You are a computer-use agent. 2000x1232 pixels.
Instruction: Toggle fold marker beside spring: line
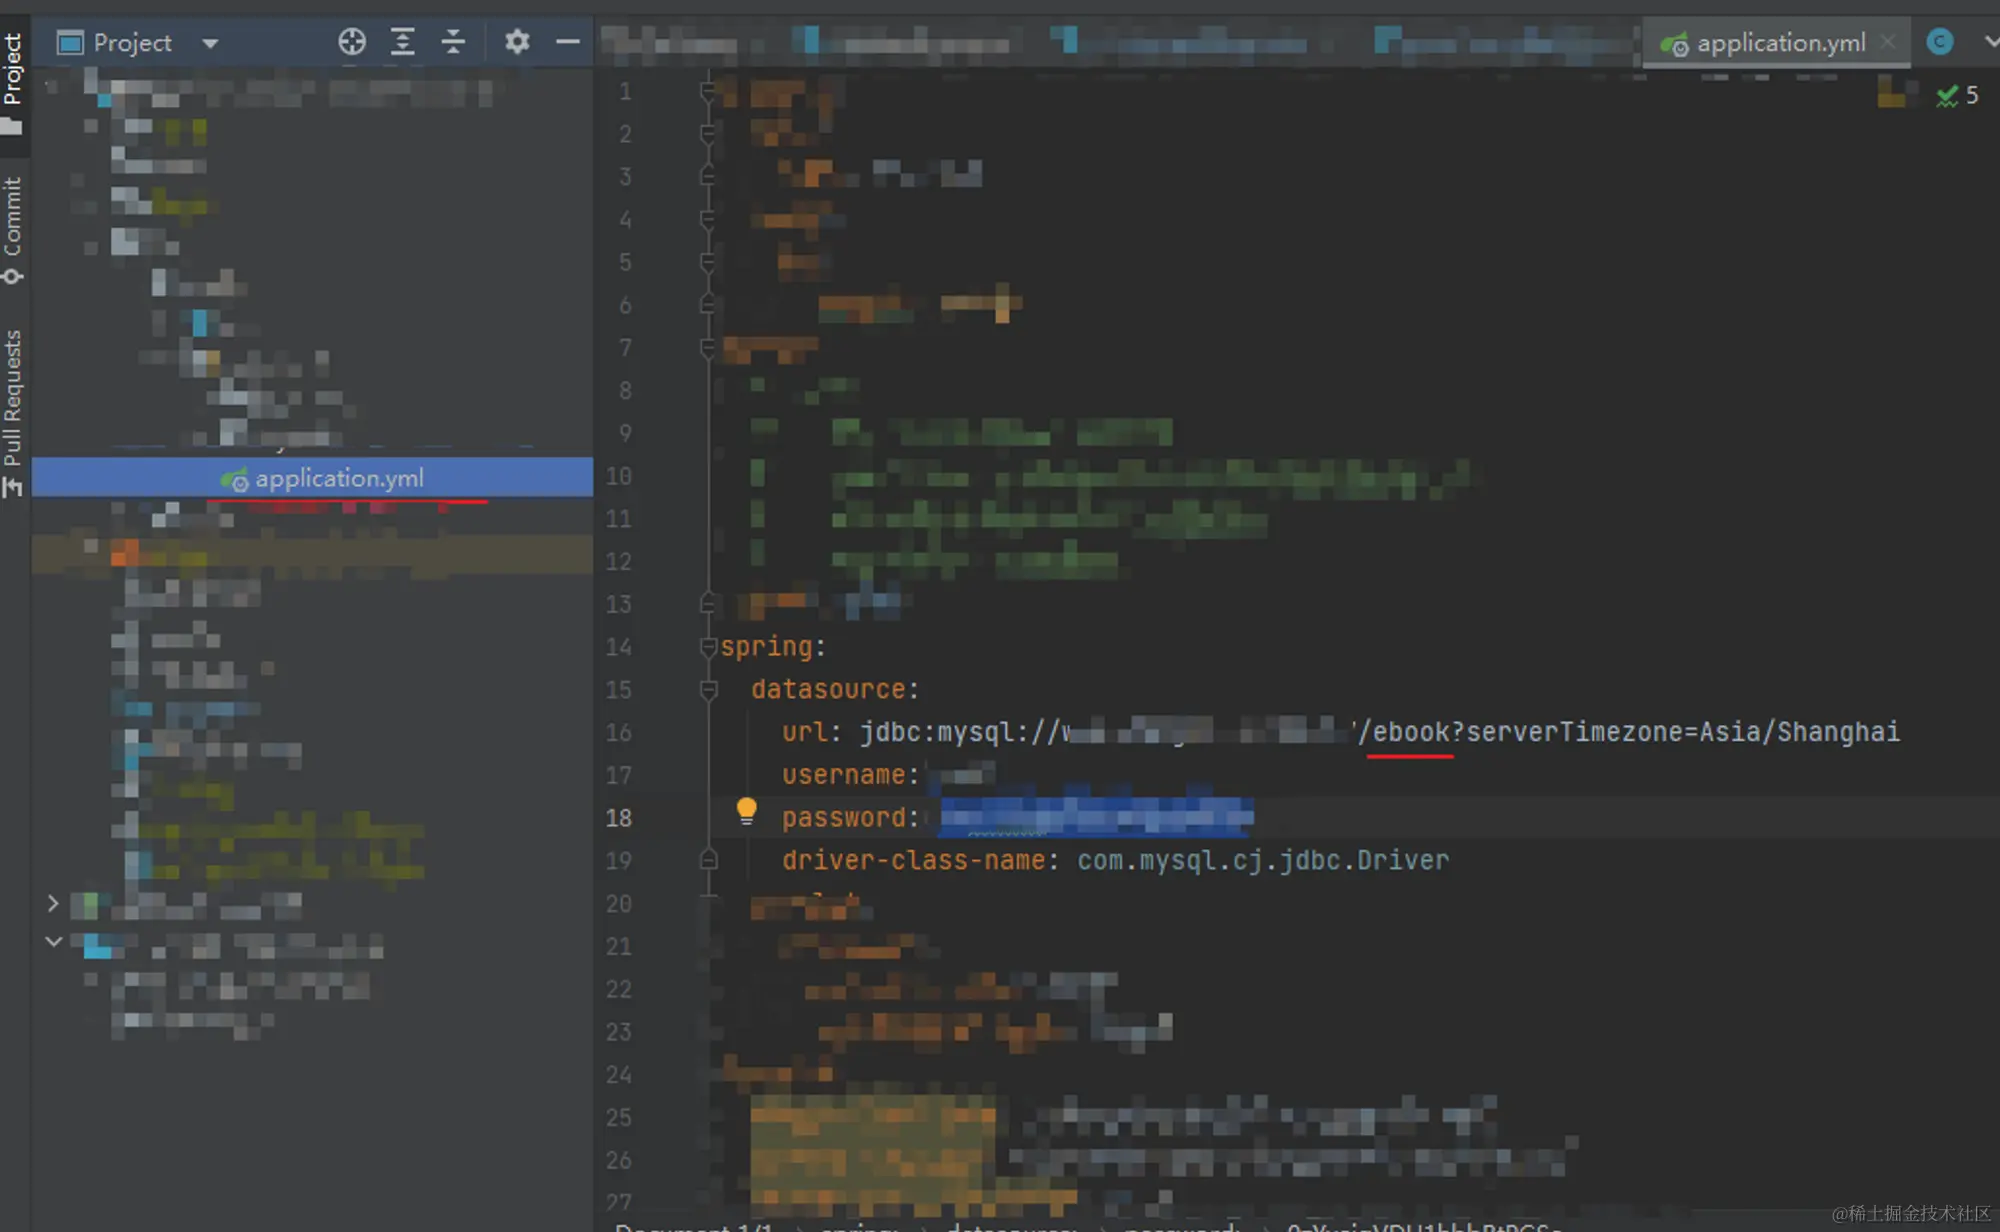(708, 647)
